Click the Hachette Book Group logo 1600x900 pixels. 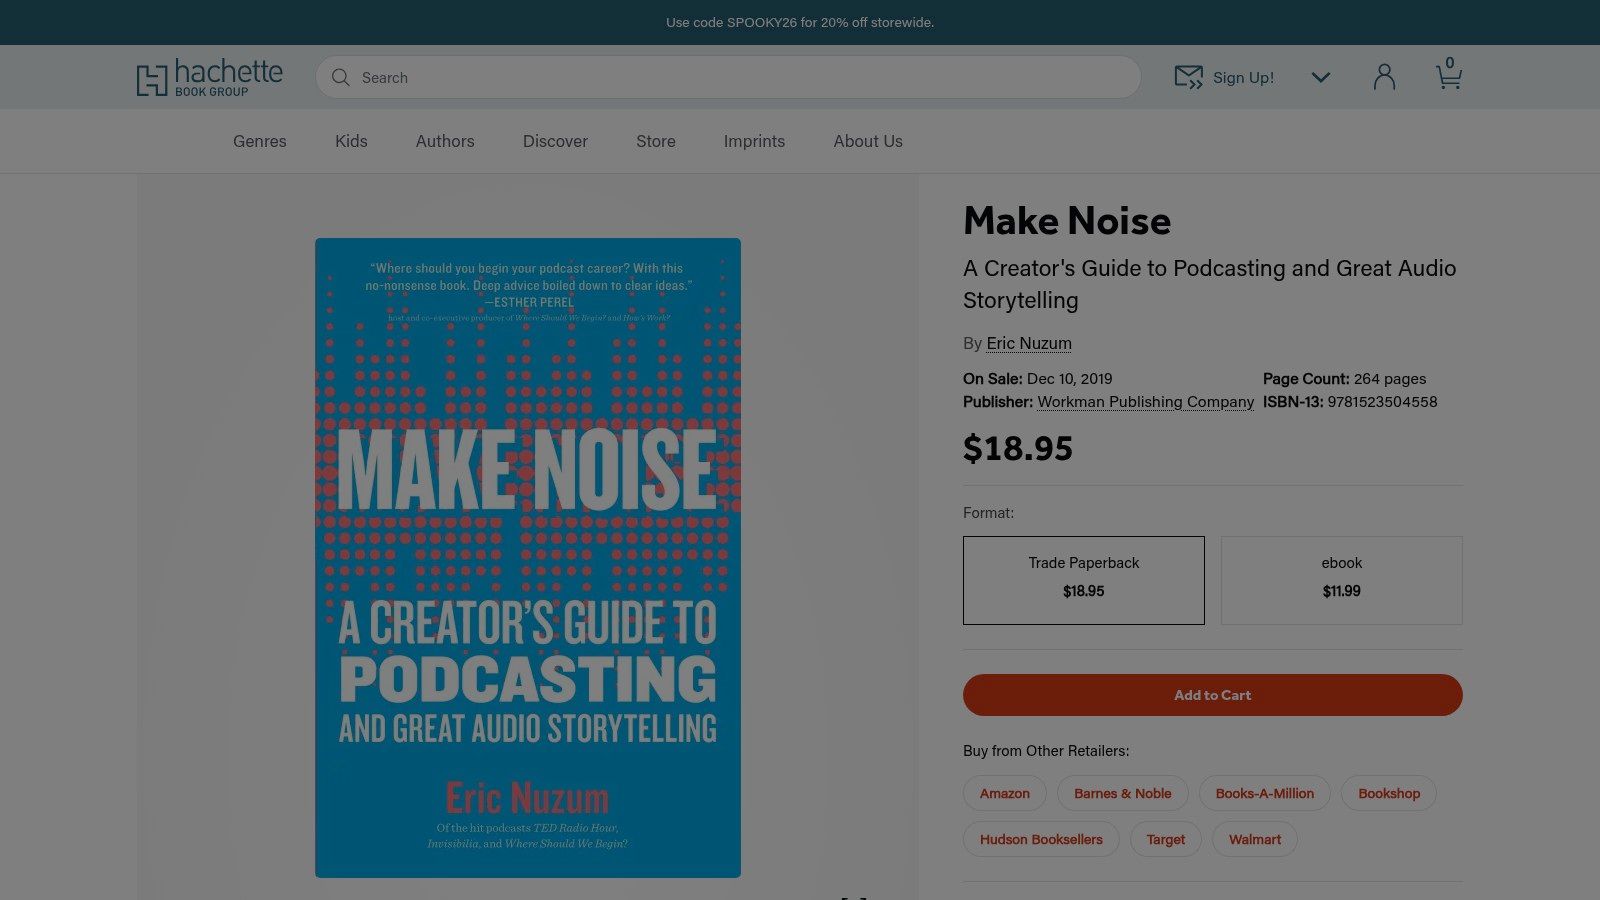(x=210, y=77)
